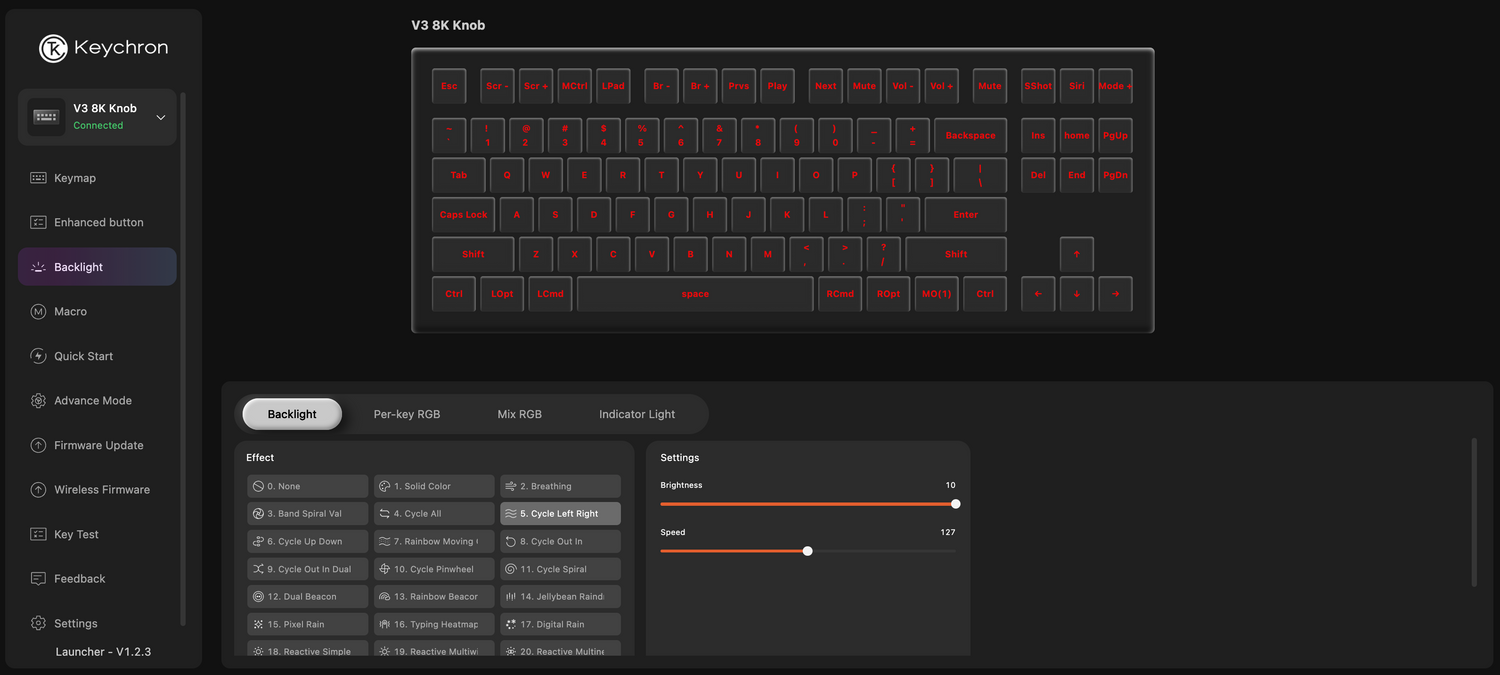The image size is (1500, 675).
Task: Pick the Cycle Spiral effect button
Action: pyautogui.click(x=560, y=569)
